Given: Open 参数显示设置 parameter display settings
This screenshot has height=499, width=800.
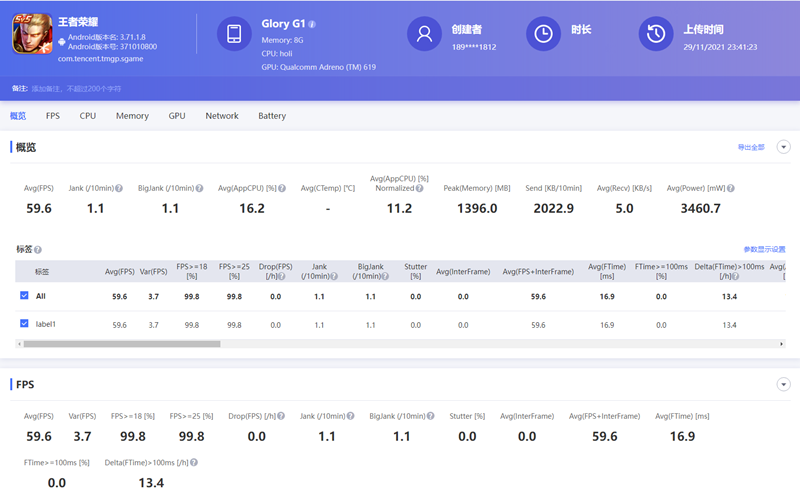Looking at the screenshot, I should click(x=764, y=249).
